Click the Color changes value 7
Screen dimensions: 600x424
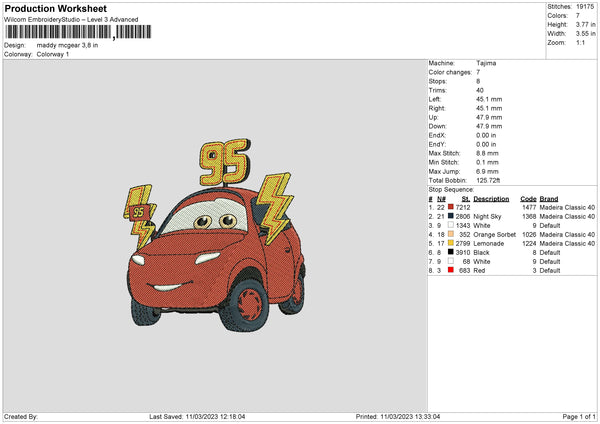pyautogui.click(x=478, y=72)
